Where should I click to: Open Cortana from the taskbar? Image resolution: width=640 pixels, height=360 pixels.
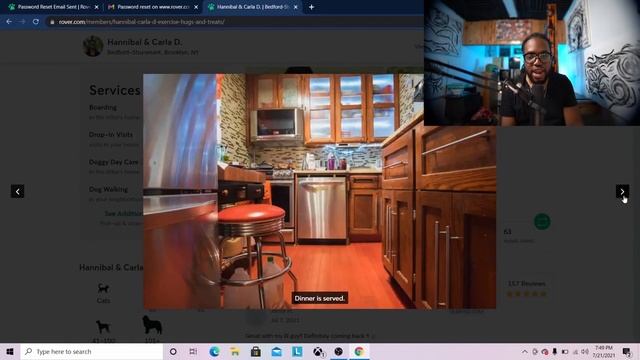173,351
